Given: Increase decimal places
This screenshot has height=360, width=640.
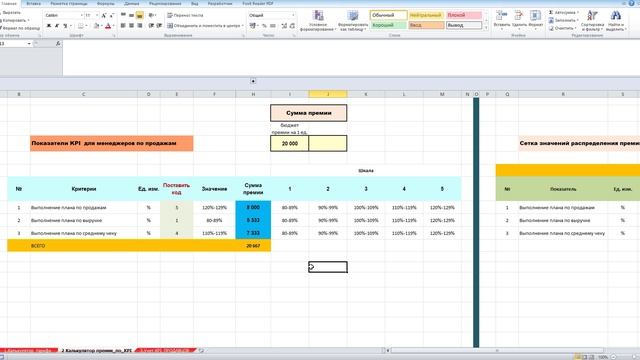Looking at the screenshot, I should point(284,26).
